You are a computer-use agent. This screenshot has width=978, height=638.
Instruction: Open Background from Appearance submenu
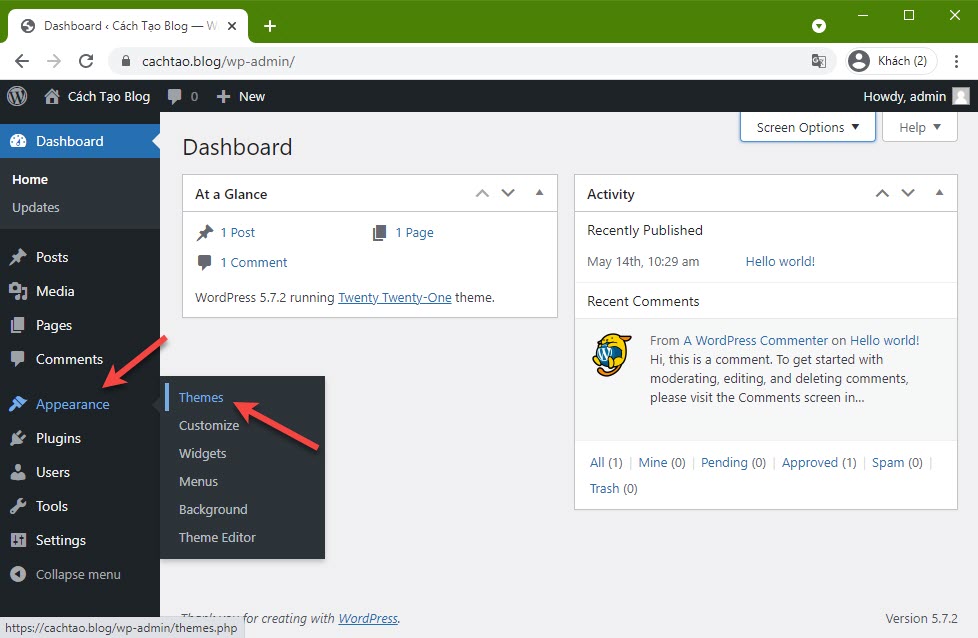[213, 510]
